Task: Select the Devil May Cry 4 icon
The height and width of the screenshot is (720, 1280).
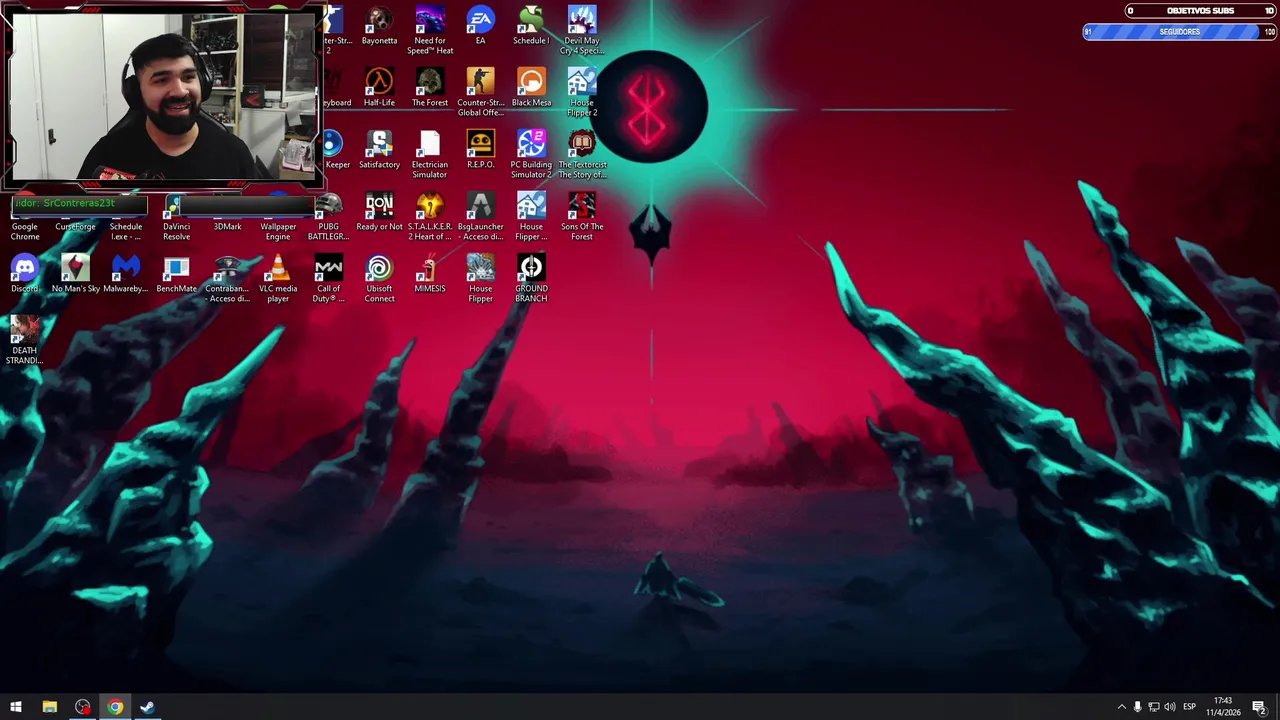Action: (x=581, y=30)
